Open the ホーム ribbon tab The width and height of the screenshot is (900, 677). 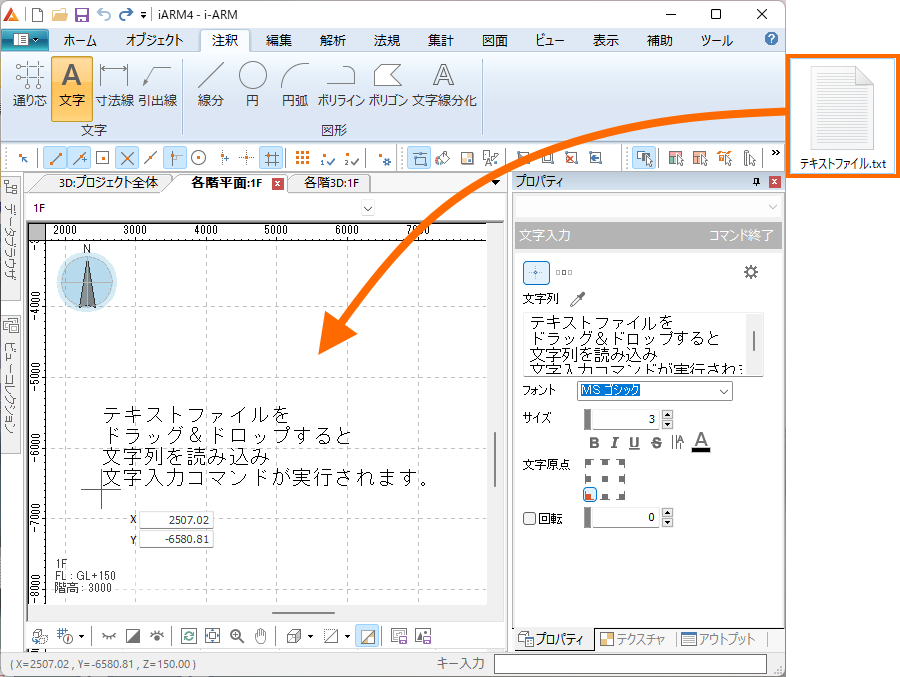click(80, 40)
